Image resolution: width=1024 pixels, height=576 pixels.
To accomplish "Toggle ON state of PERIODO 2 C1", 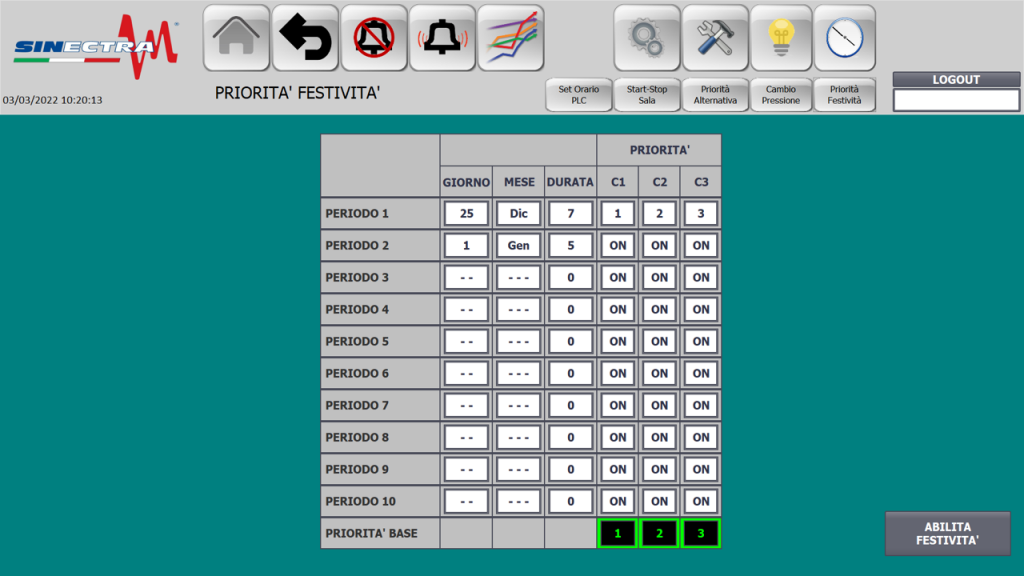I will click(x=618, y=246).
